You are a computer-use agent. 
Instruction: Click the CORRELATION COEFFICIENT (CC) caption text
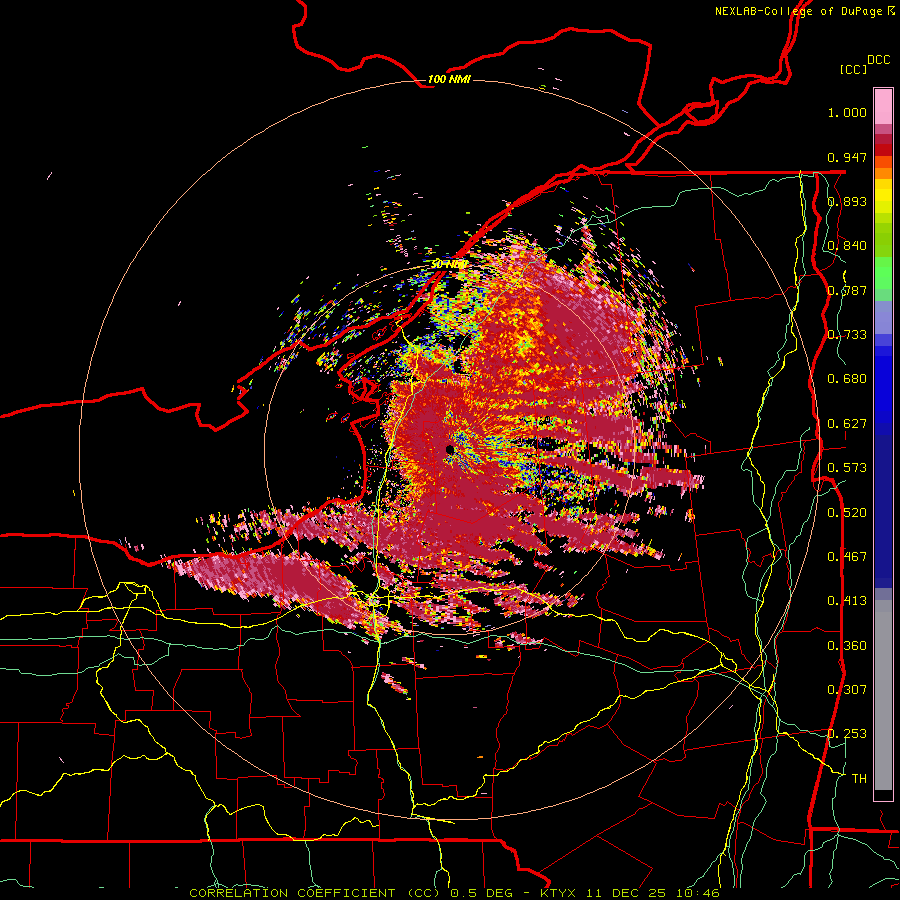pyautogui.click(x=314, y=893)
